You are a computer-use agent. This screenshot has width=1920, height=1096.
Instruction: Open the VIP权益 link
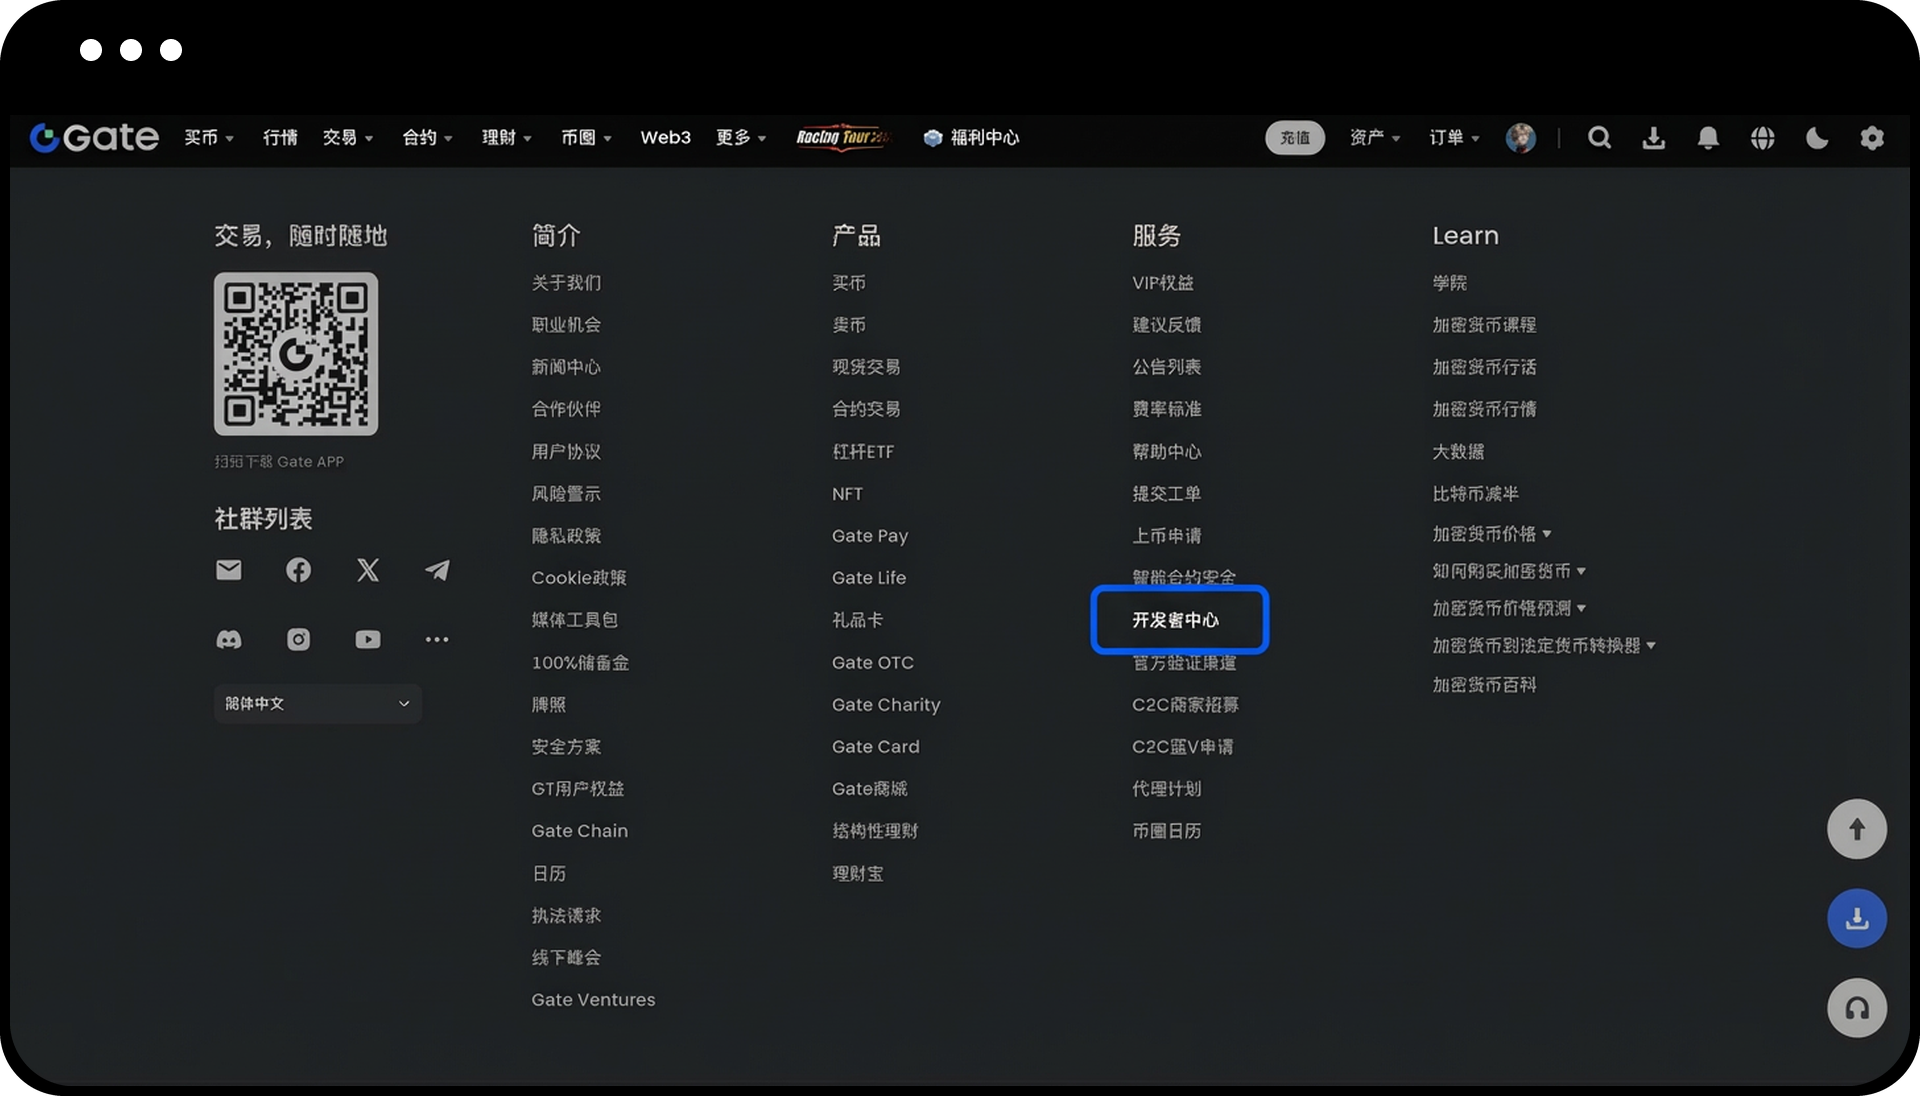1163,283
